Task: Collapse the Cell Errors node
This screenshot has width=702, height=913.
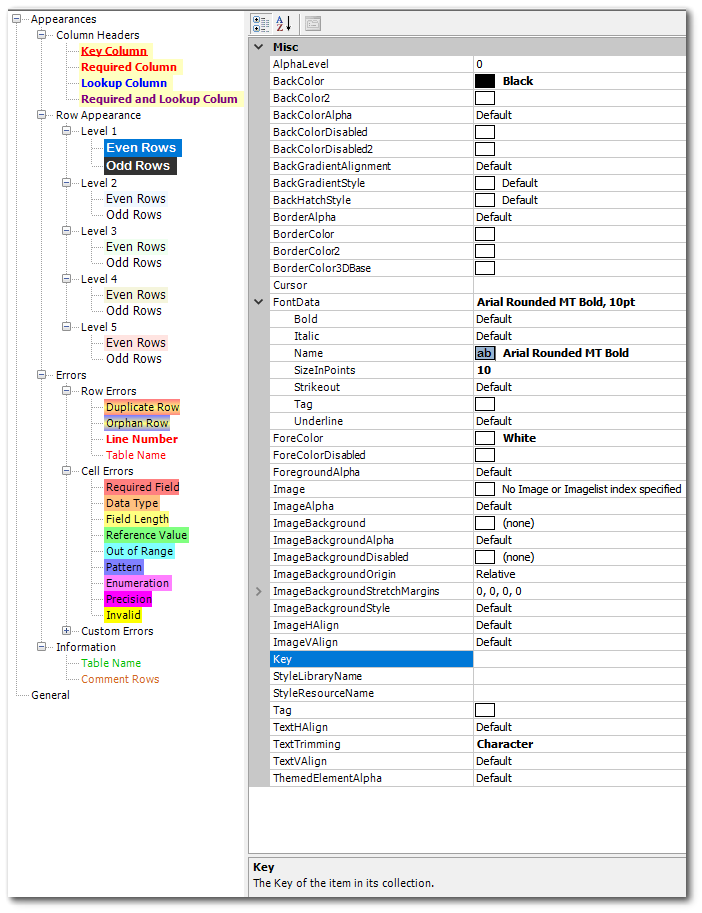Action: (x=67, y=471)
